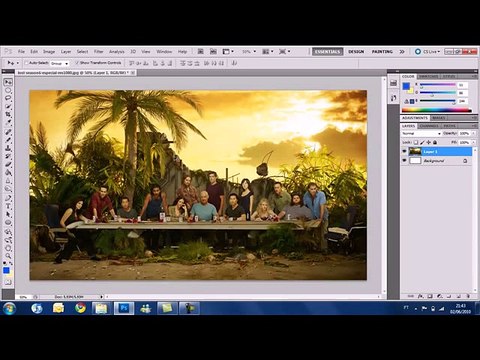Open the File menu
The height and width of the screenshot is (360, 480).
click(21, 52)
